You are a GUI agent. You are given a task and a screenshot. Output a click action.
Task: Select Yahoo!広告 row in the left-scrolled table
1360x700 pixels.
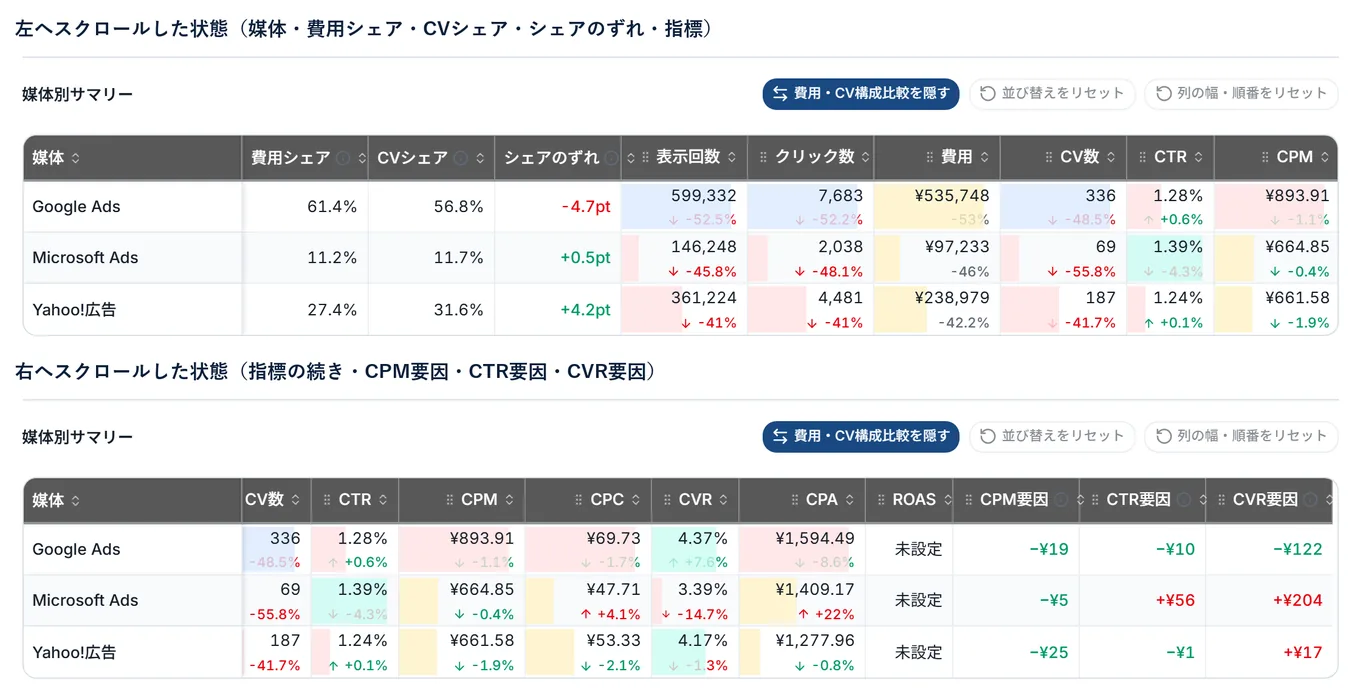click(680, 309)
